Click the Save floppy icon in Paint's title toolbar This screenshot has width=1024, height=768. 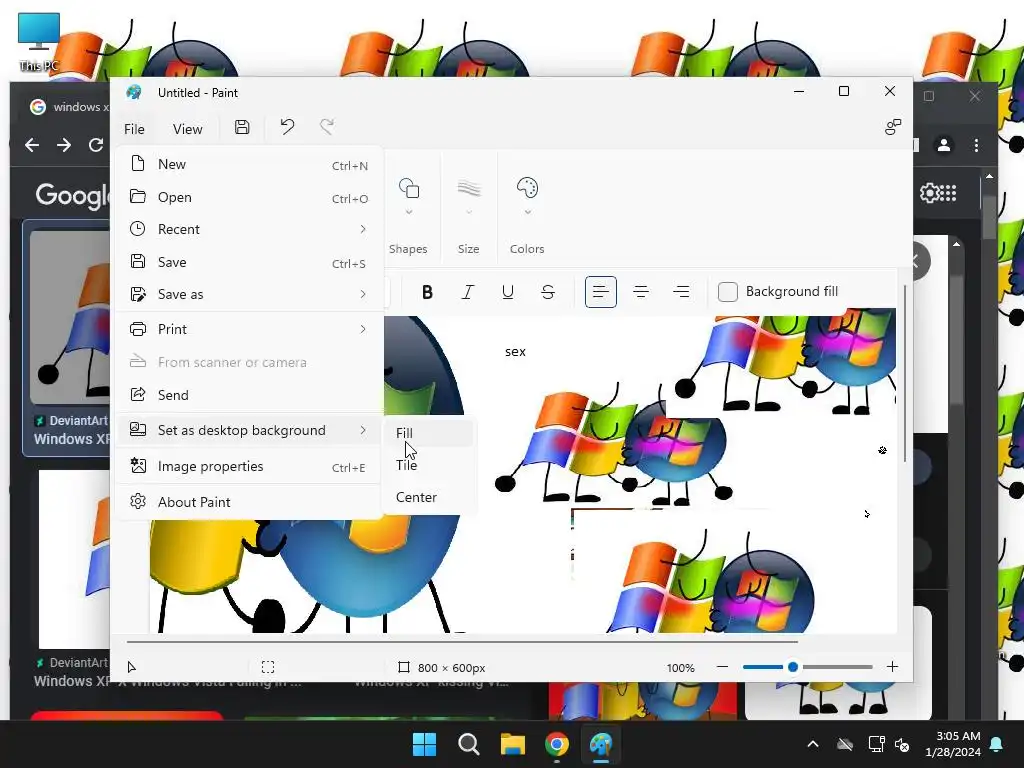242,127
